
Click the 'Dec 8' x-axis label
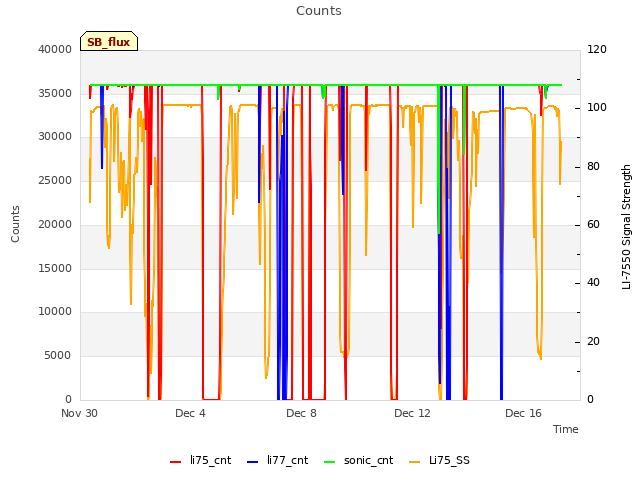(301, 413)
